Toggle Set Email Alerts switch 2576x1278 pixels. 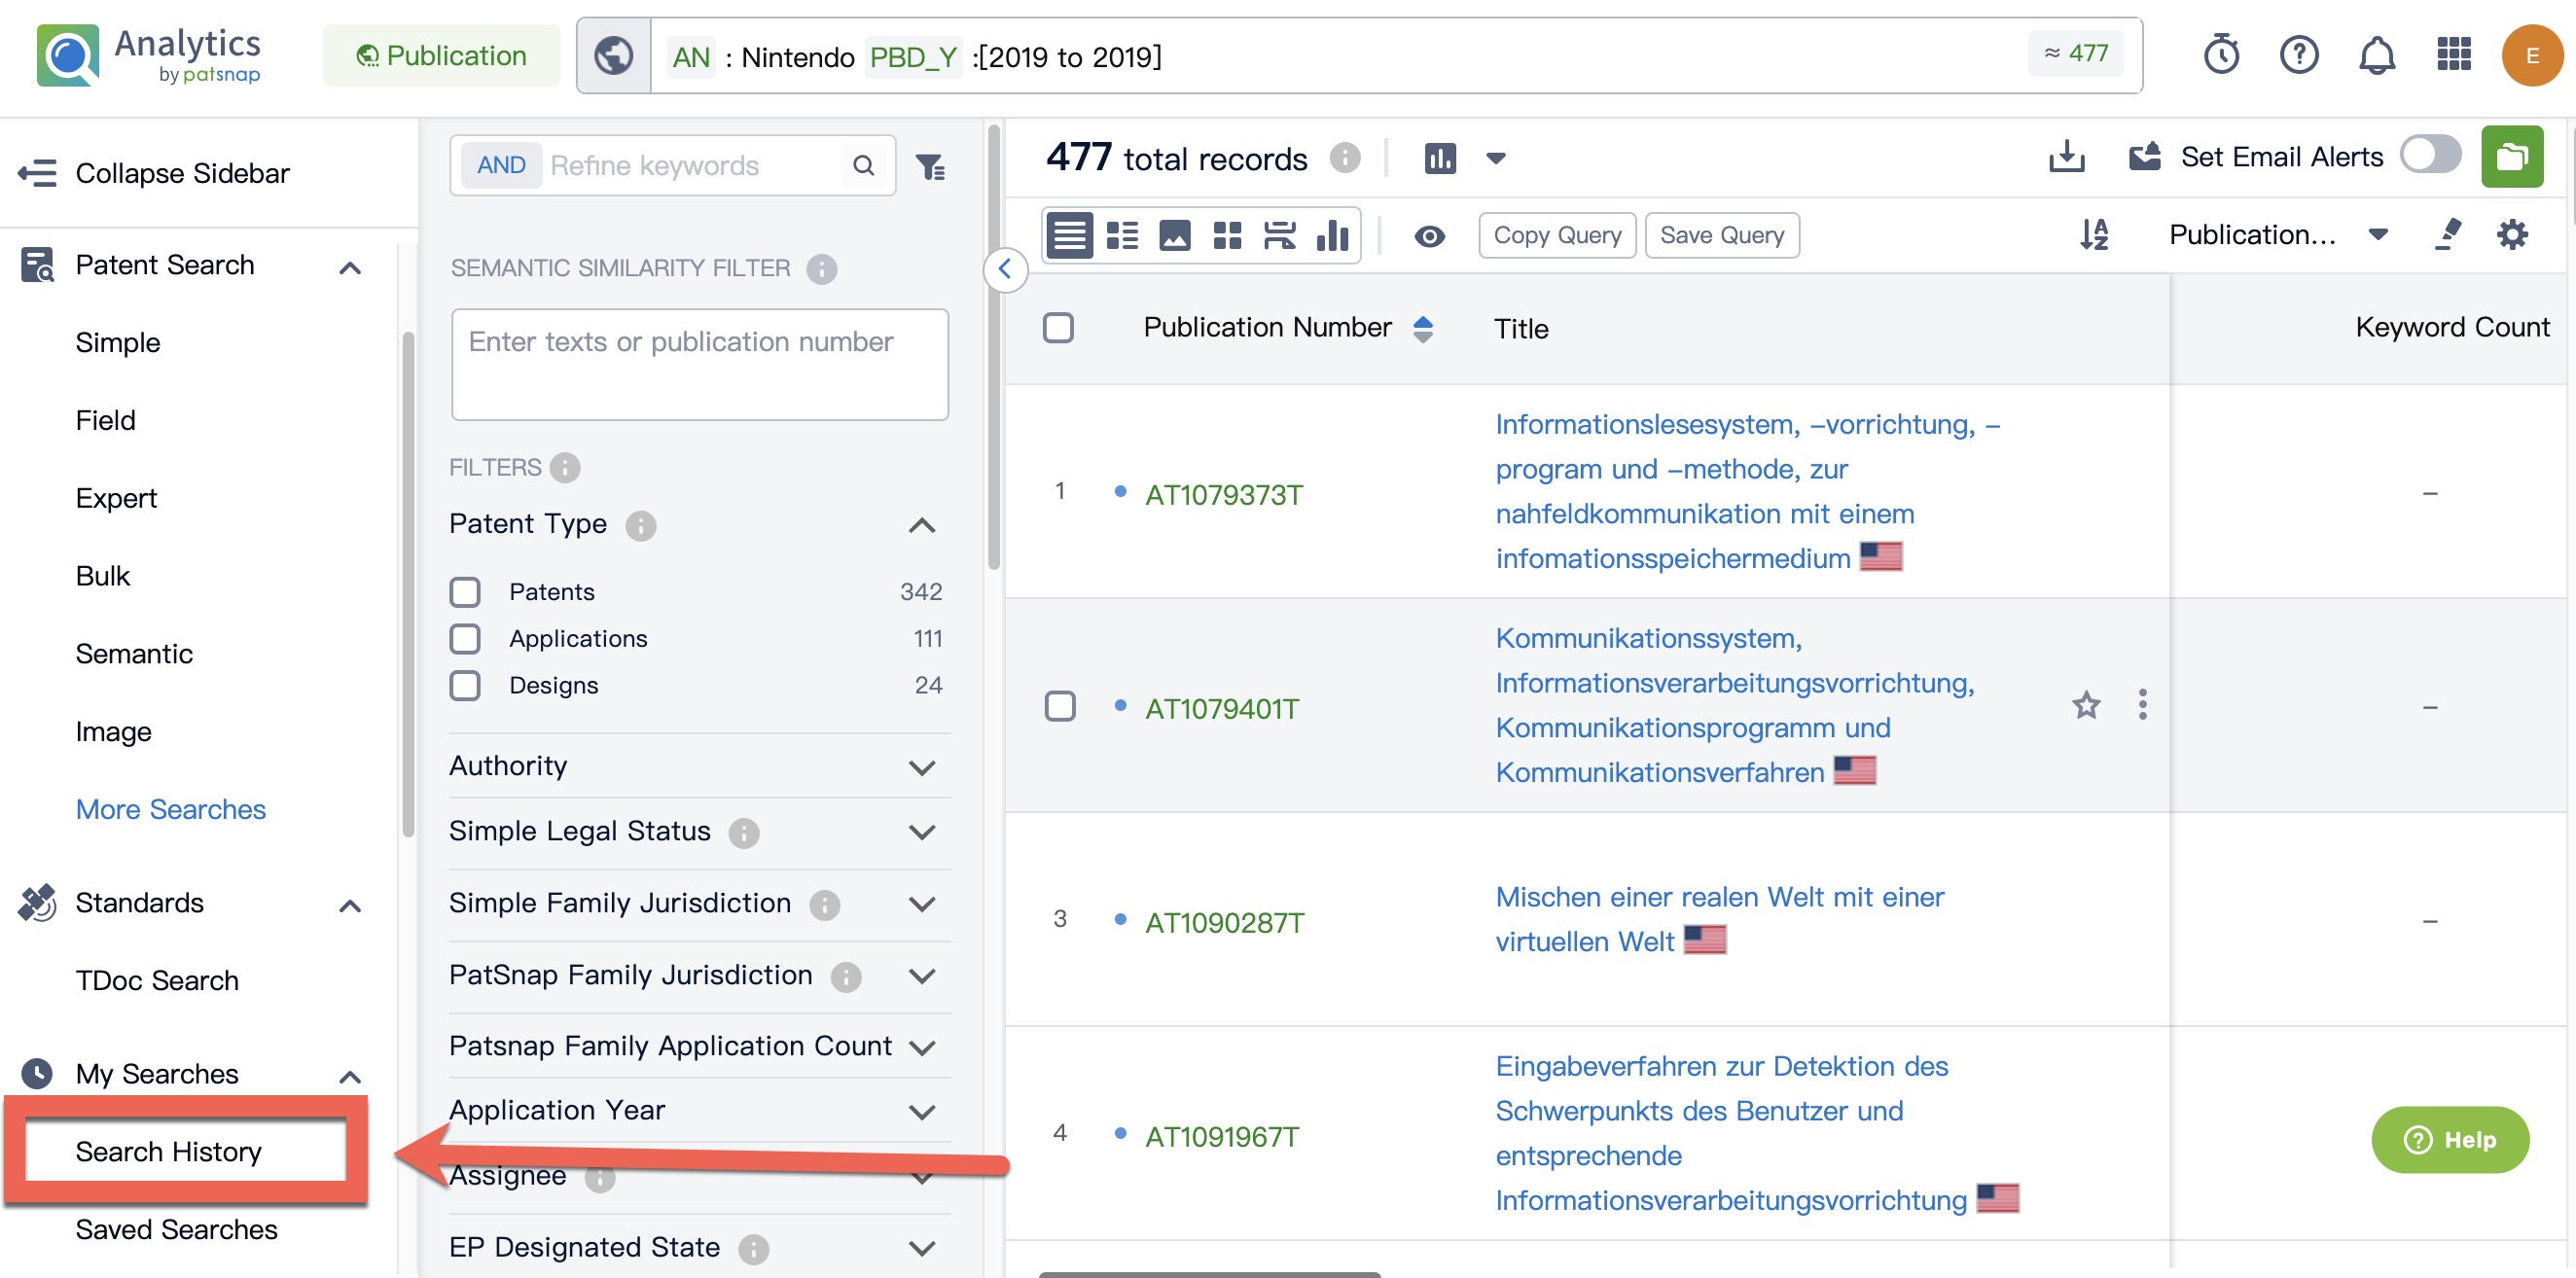(x=2430, y=156)
